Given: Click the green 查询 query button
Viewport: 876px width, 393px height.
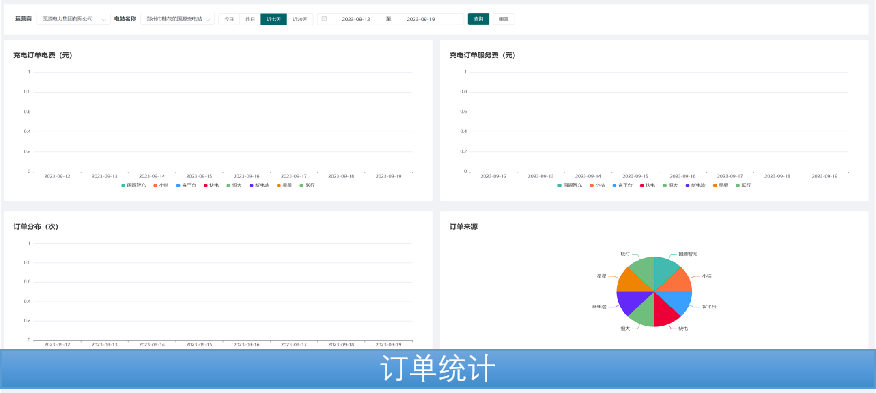Looking at the screenshot, I should click(x=478, y=19).
